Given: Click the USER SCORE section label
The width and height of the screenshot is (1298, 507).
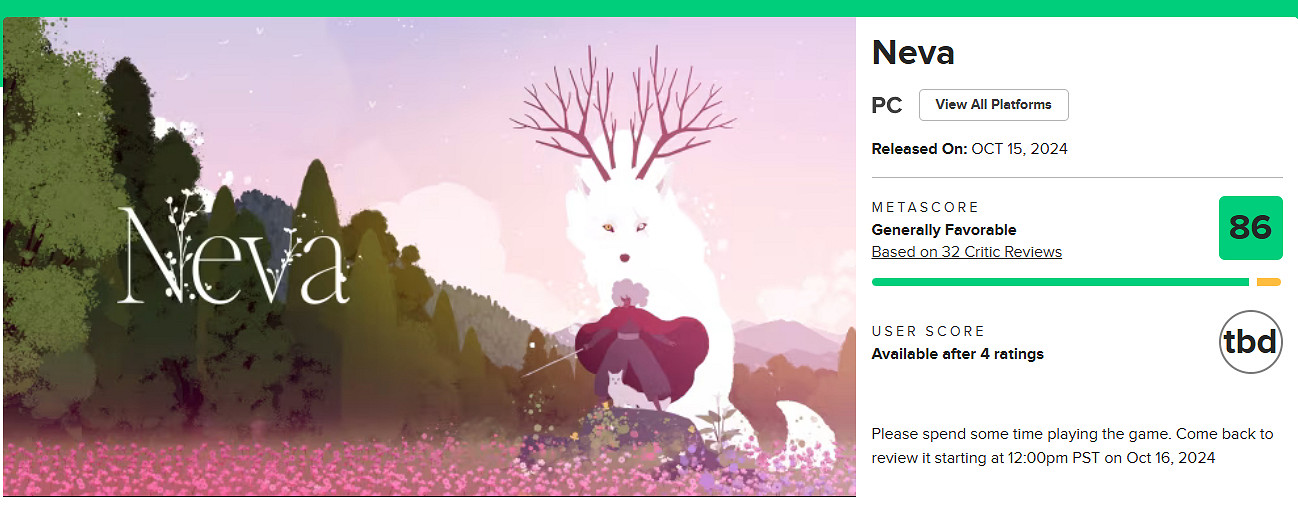Looking at the screenshot, I should 928,331.
